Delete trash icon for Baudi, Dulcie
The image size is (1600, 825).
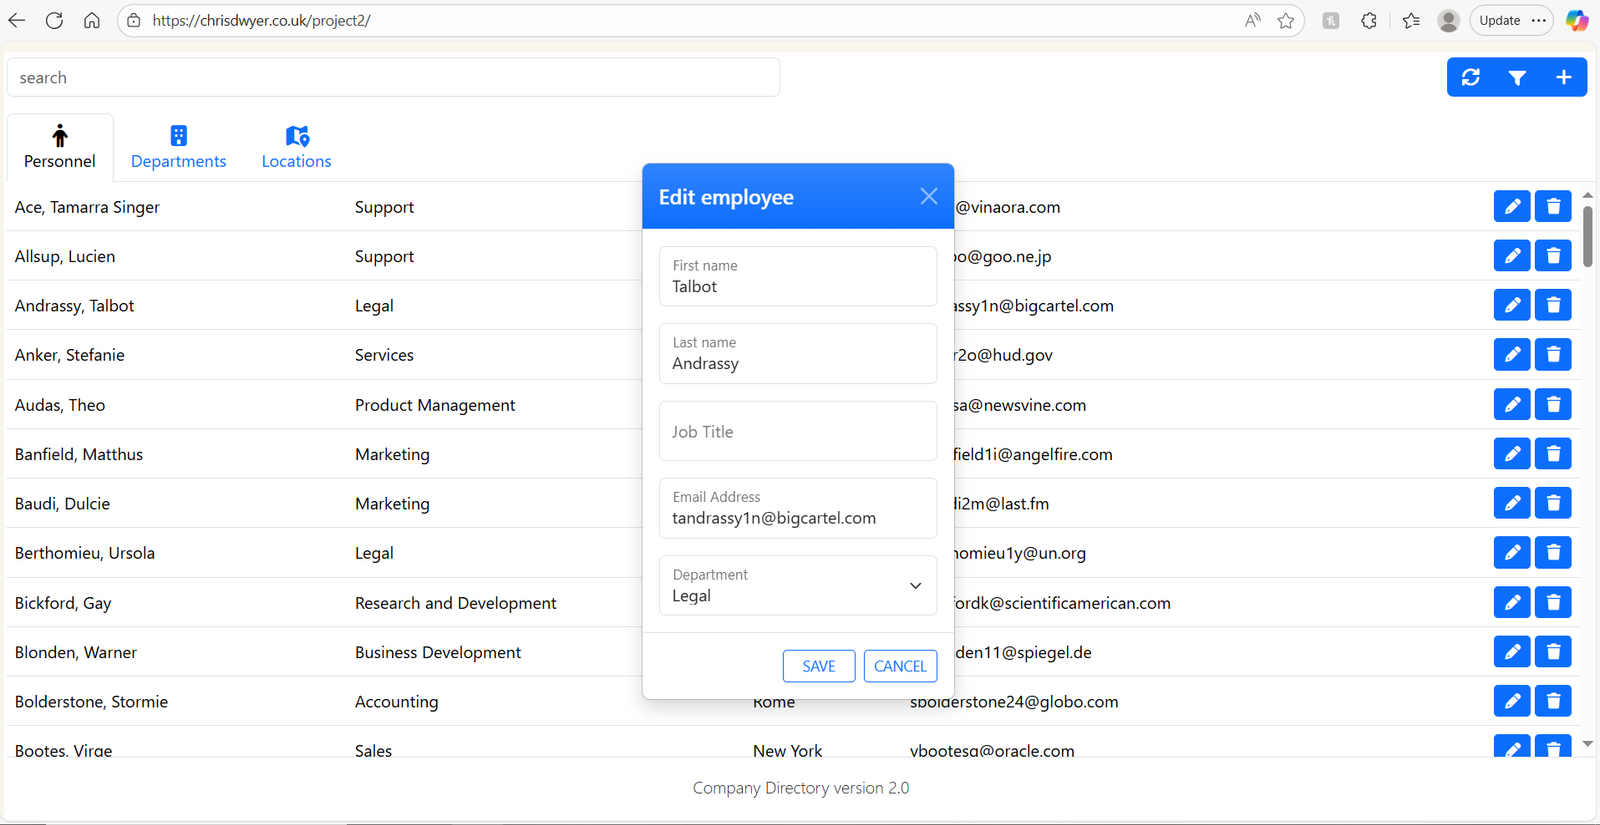1553,503
